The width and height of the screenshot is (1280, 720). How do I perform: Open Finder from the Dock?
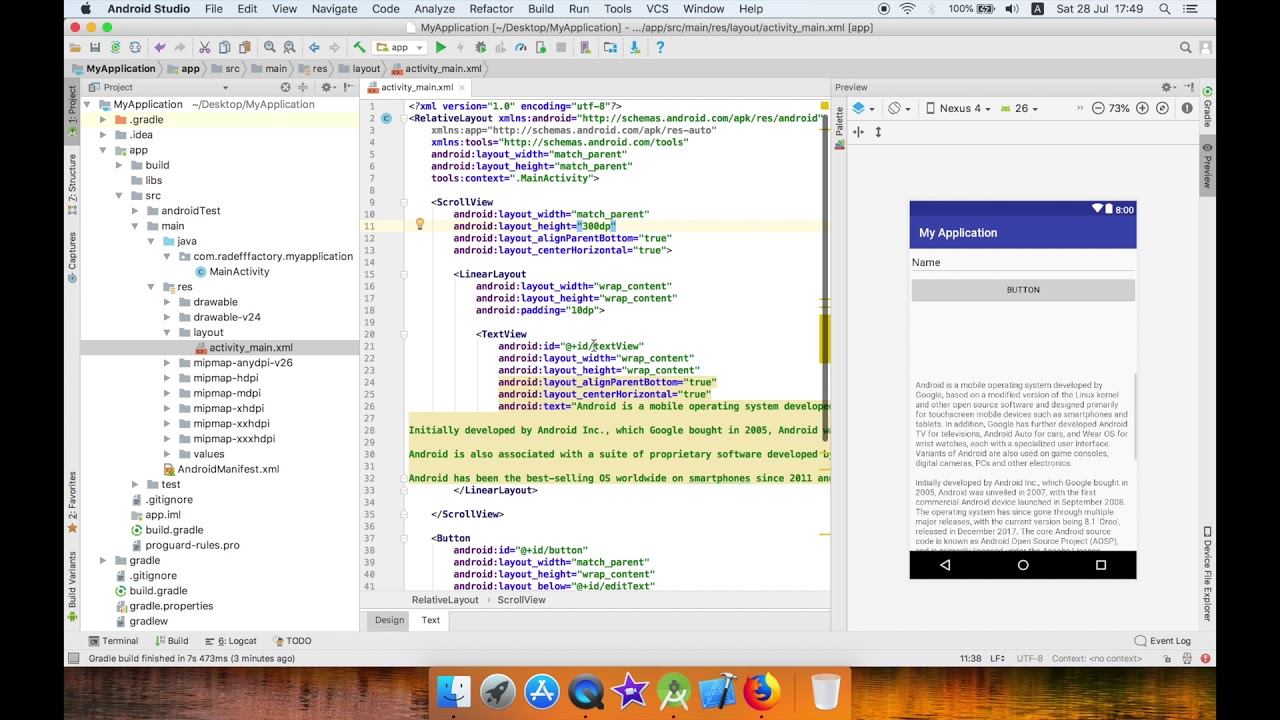(454, 692)
